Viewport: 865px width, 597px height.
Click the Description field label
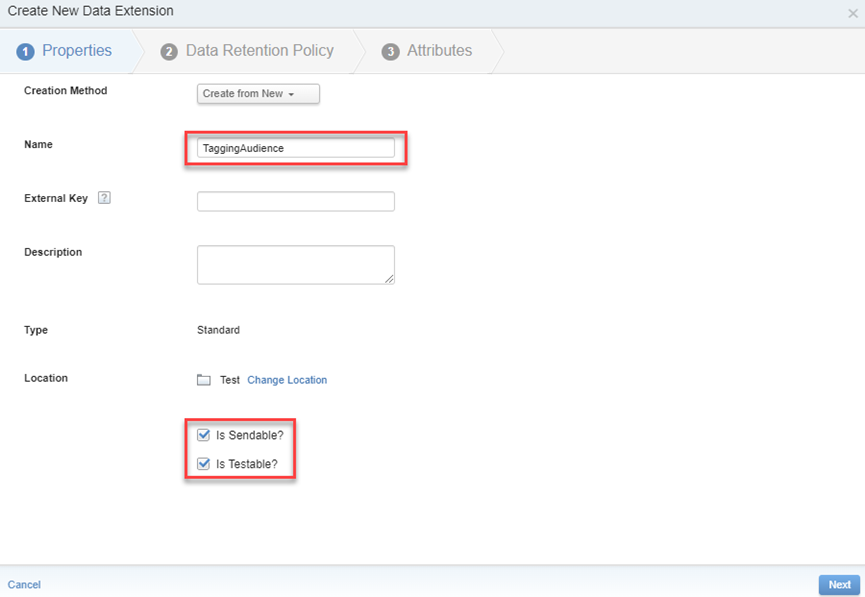click(x=53, y=252)
